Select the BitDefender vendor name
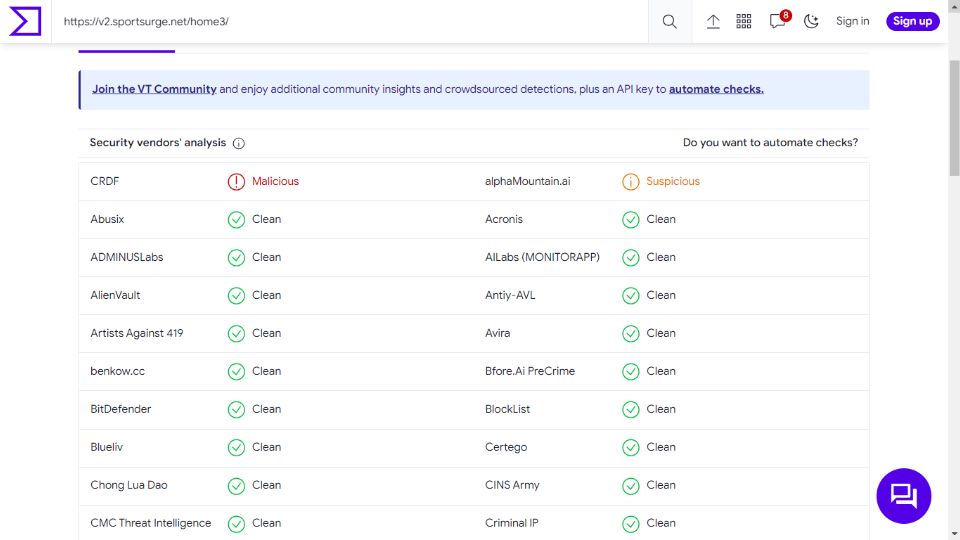The height and width of the screenshot is (540, 960). click(x=121, y=409)
